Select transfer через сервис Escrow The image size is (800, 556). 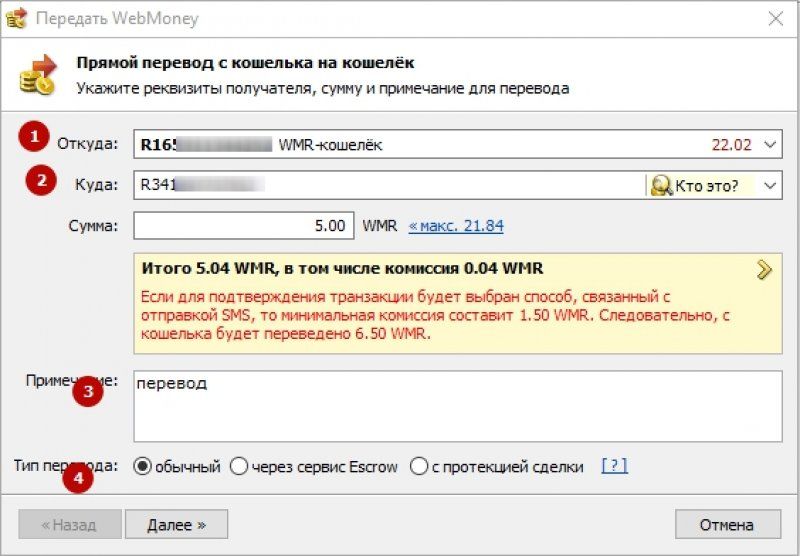[313, 466]
